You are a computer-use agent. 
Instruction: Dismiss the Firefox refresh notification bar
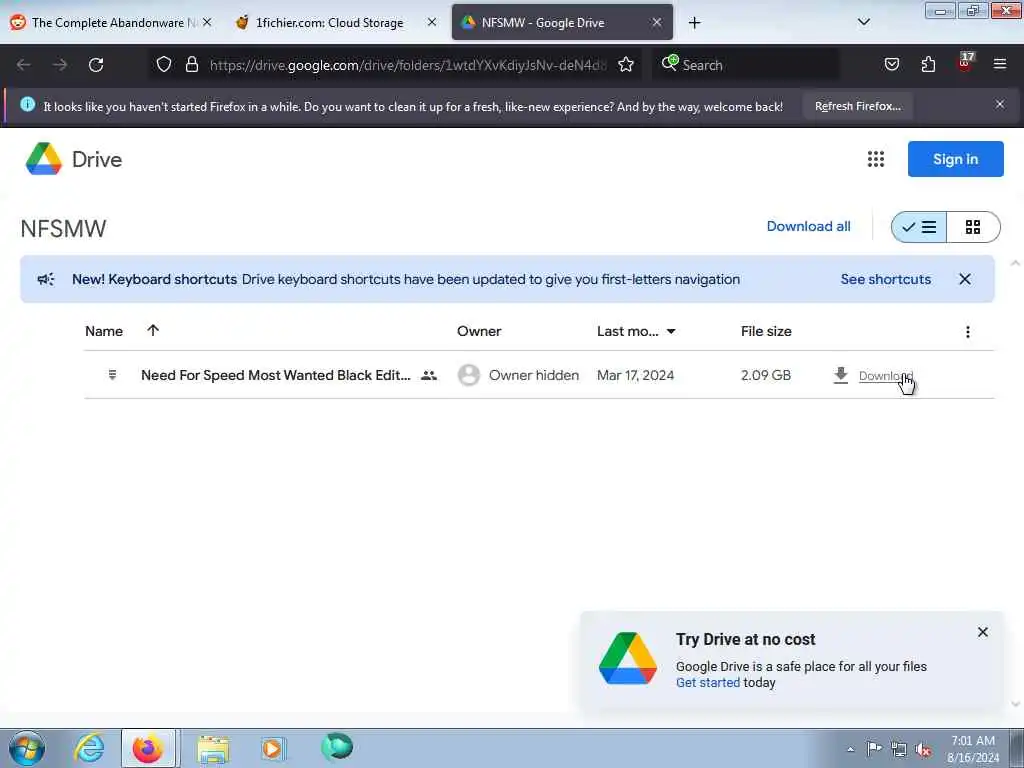(x=999, y=104)
